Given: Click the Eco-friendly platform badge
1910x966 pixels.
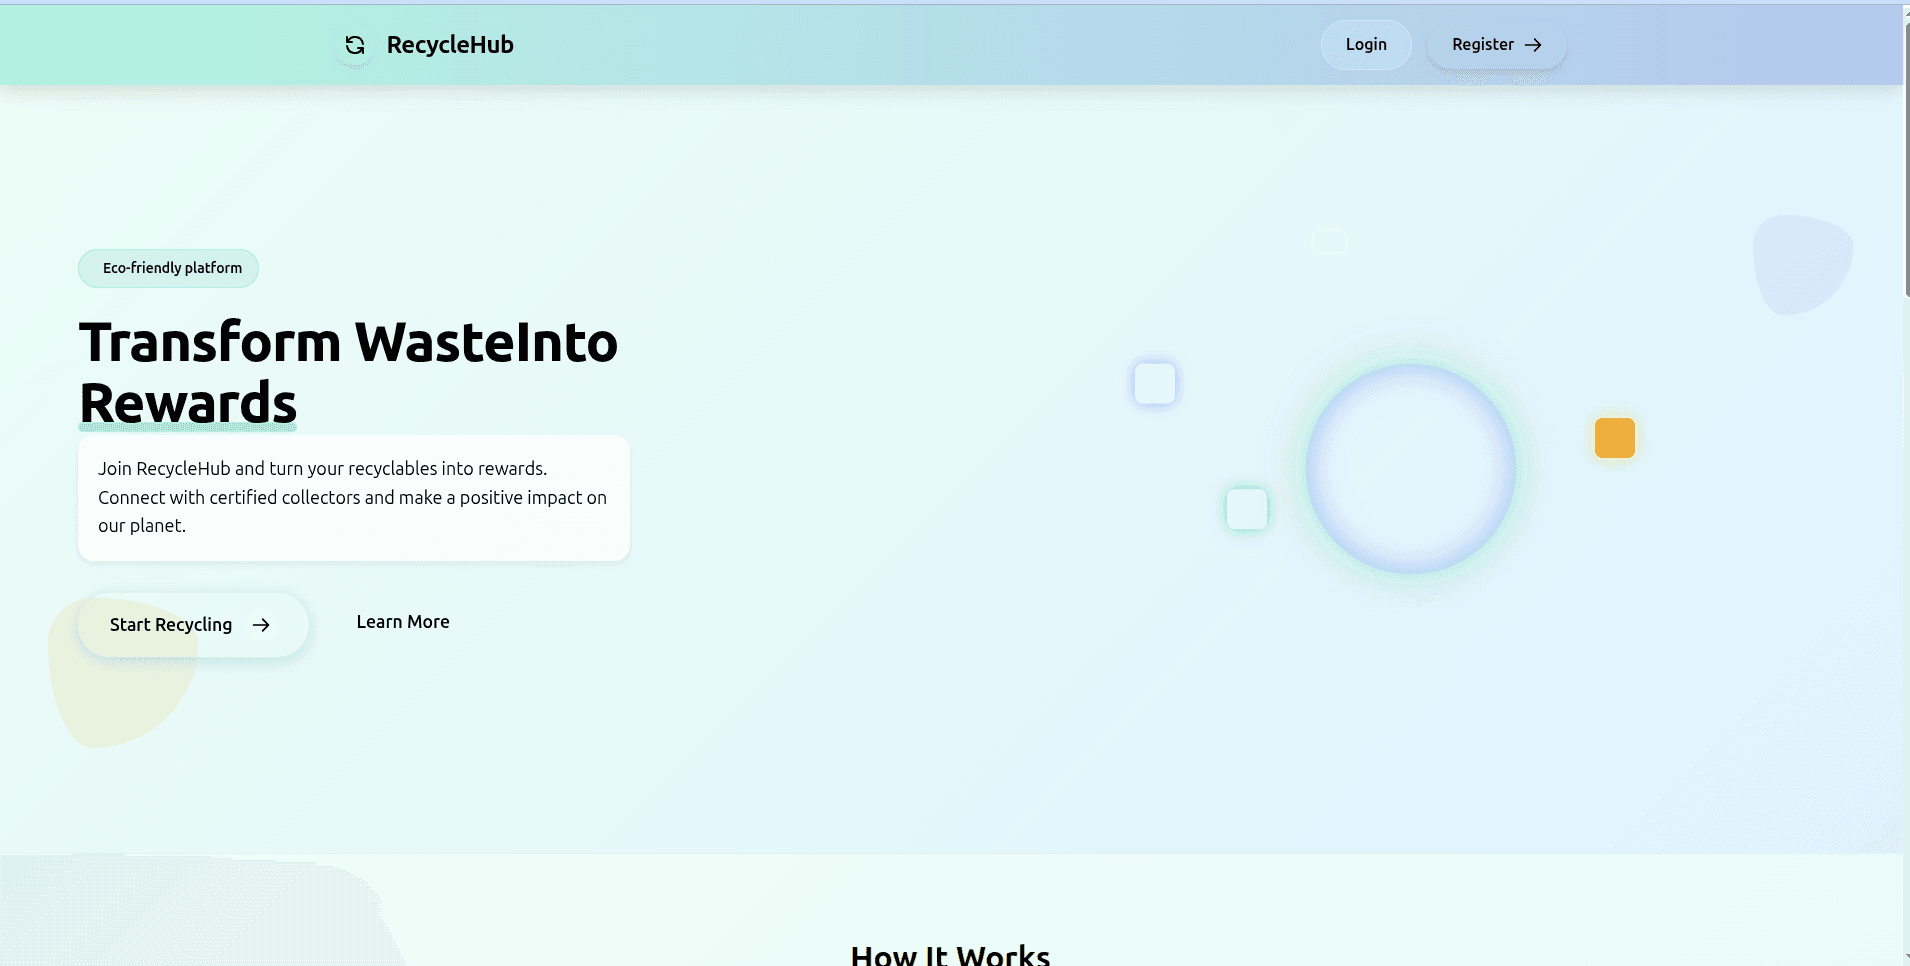Looking at the screenshot, I should (169, 268).
